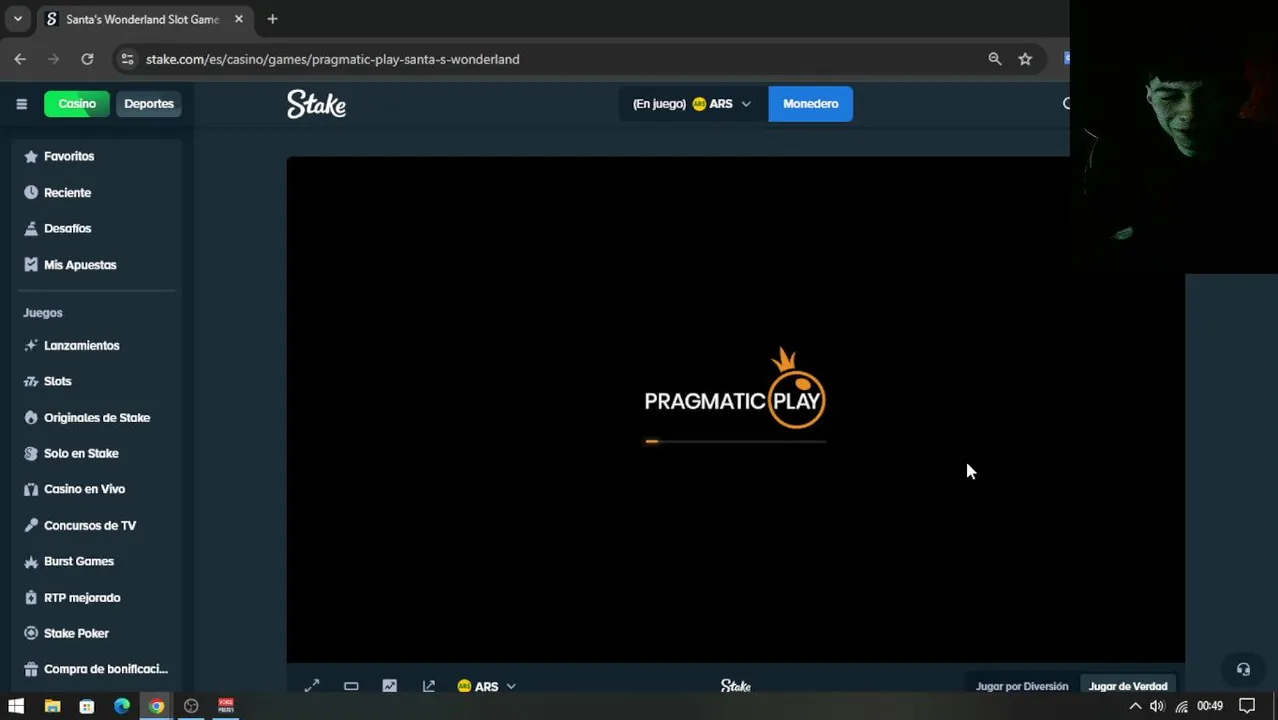The width and height of the screenshot is (1278, 720).
Task: Pop out the game window
Action: coord(428,686)
